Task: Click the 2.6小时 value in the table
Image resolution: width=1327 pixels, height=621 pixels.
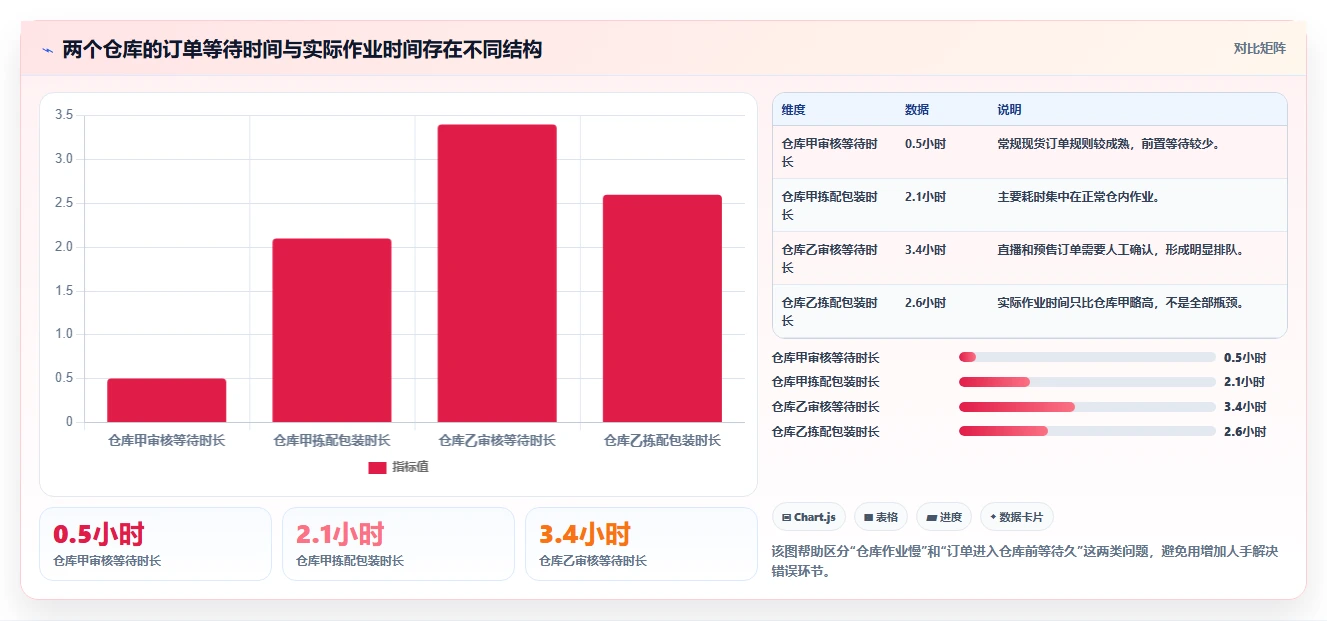Action: [x=925, y=303]
